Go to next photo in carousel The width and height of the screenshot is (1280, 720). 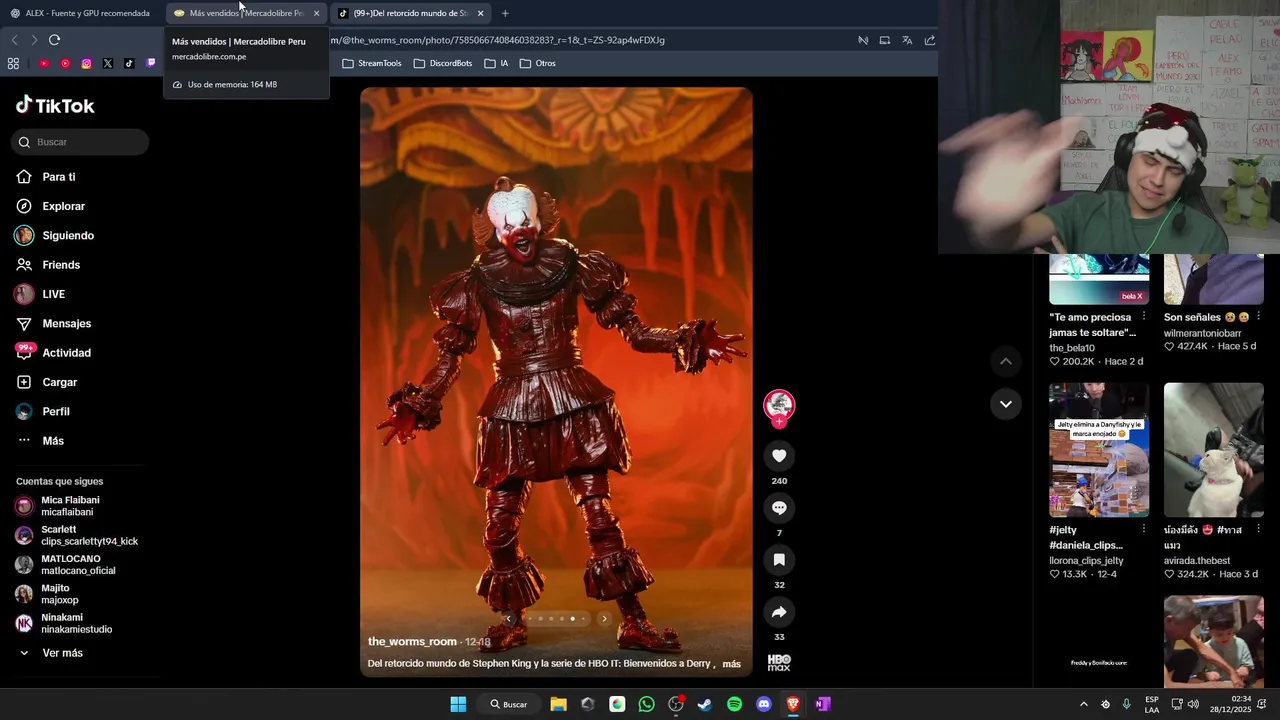tap(604, 619)
